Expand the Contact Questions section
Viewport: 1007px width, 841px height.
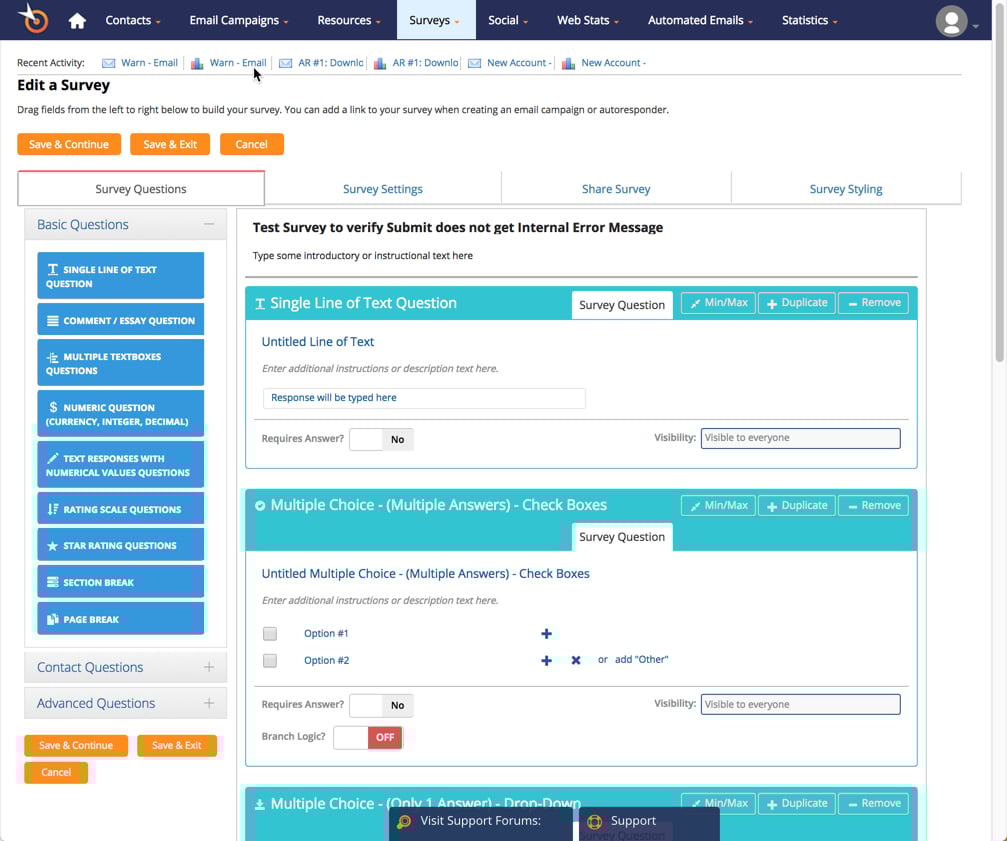point(125,667)
